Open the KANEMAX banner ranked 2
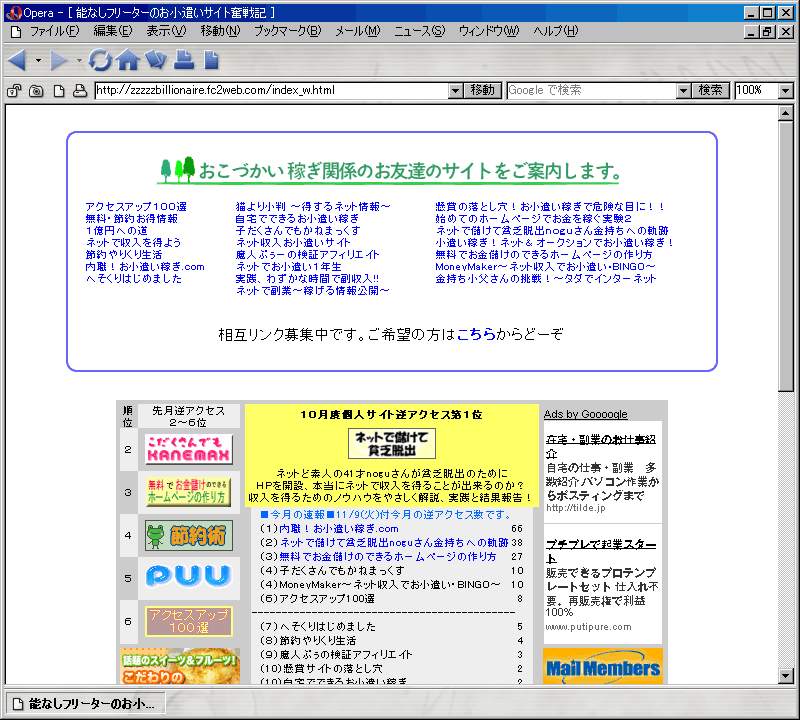This screenshot has height=720, width=800. click(189, 450)
